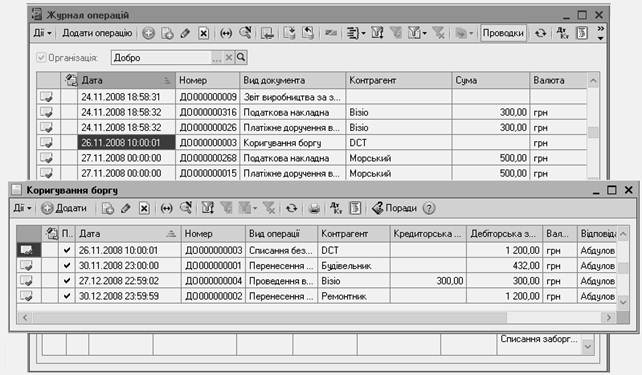Click the Добро organization input field
This screenshot has width=642, height=375.
(161, 57)
